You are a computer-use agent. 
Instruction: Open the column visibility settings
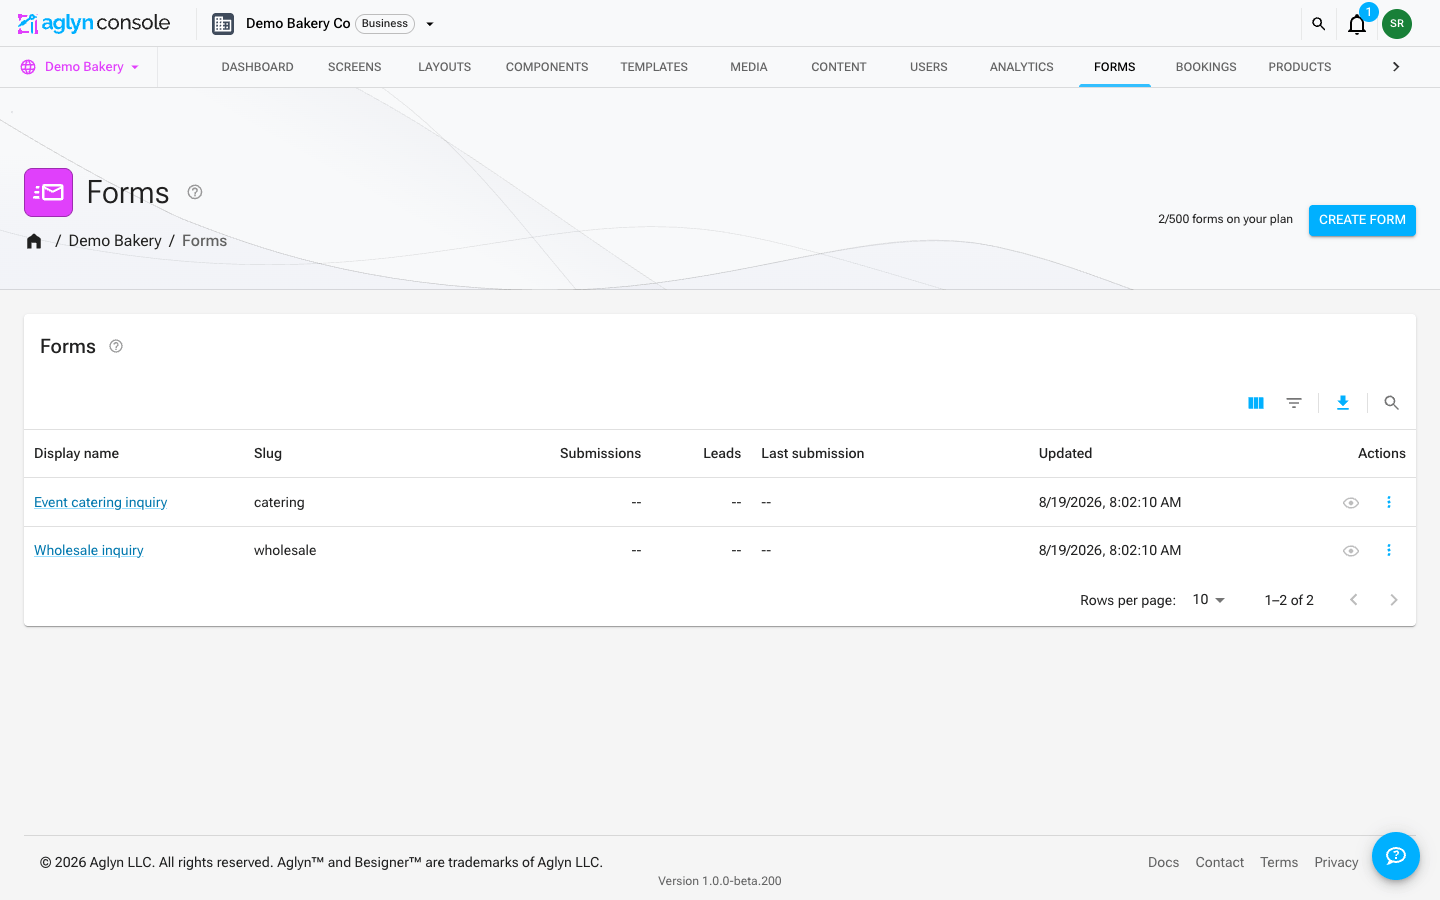(1256, 403)
